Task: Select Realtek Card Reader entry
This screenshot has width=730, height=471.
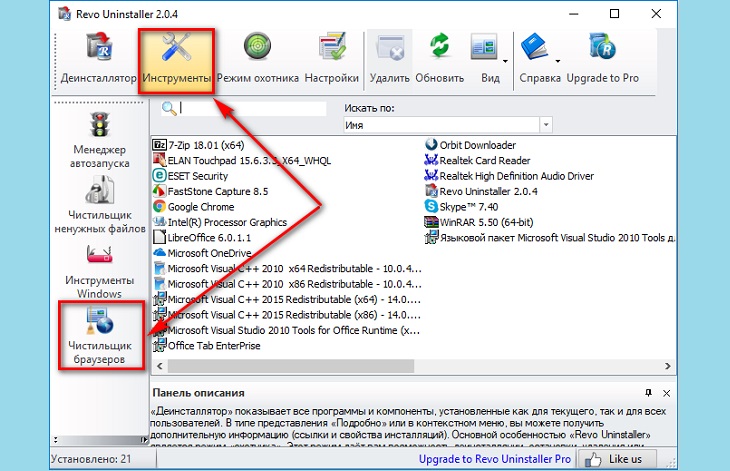Action: click(477, 161)
